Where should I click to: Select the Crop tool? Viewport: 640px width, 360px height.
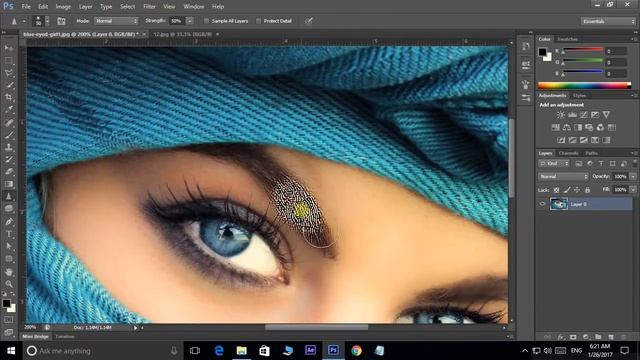(9, 97)
